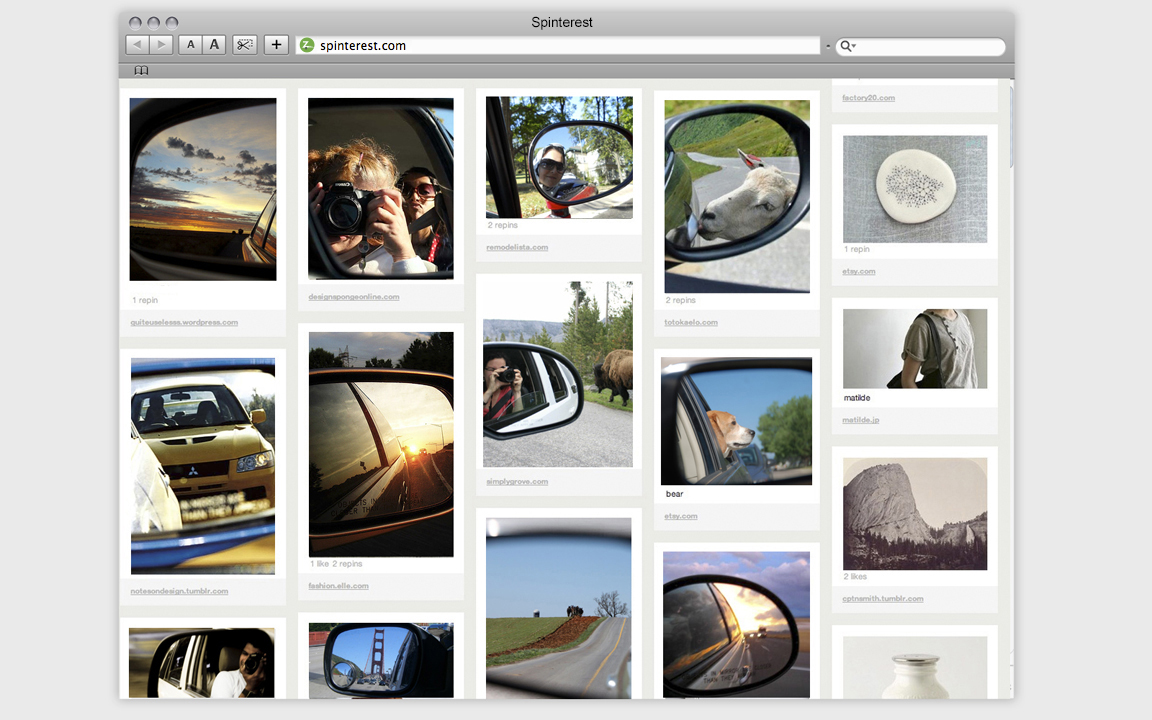Open the etsy.com link under the bear pin

(x=681, y=516)
